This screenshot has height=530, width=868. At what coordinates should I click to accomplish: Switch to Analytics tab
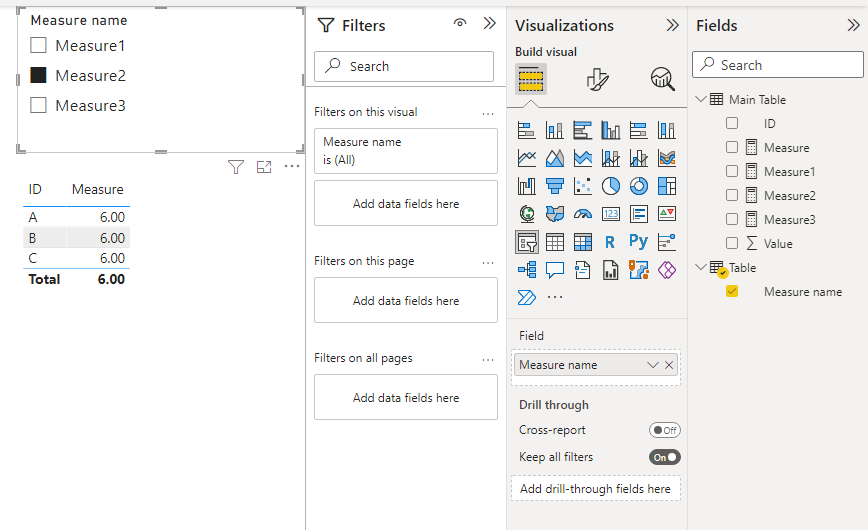[x=662, y=79]
